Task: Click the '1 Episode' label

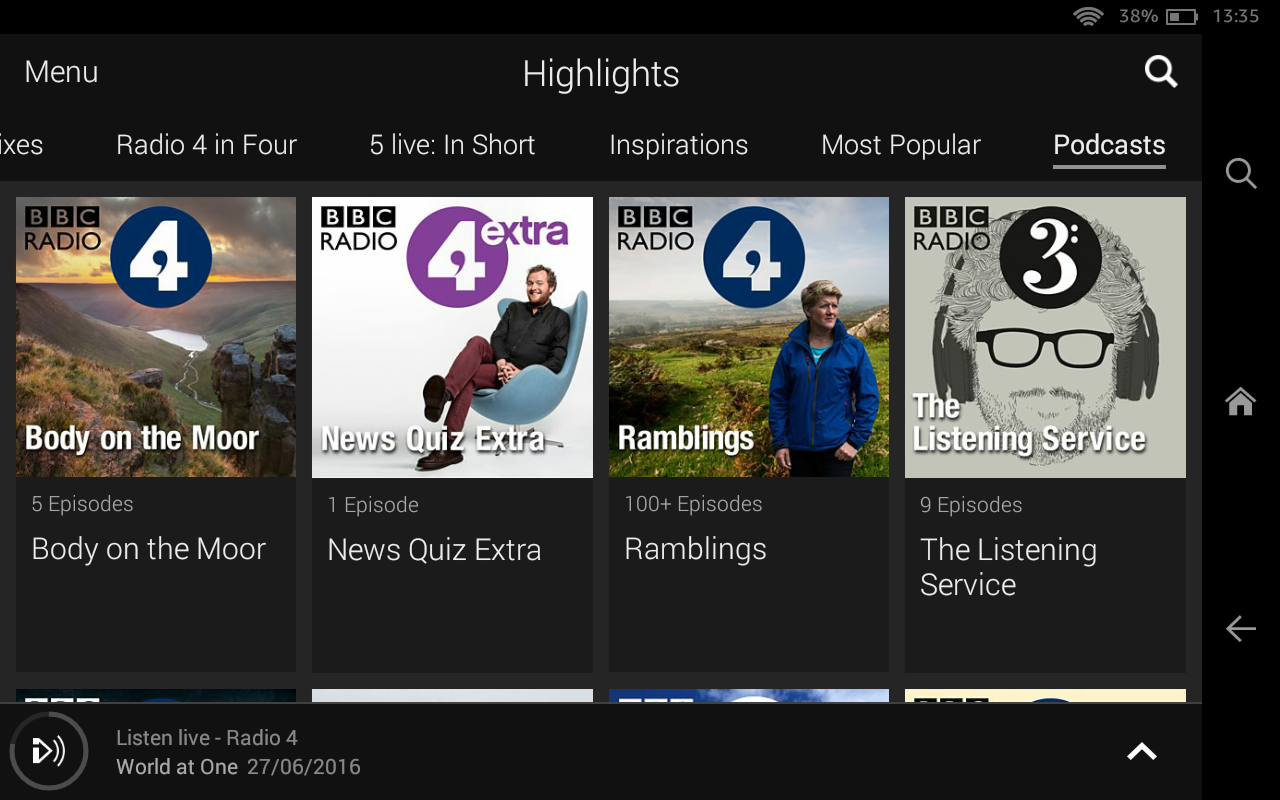Action: coord(373,505)
